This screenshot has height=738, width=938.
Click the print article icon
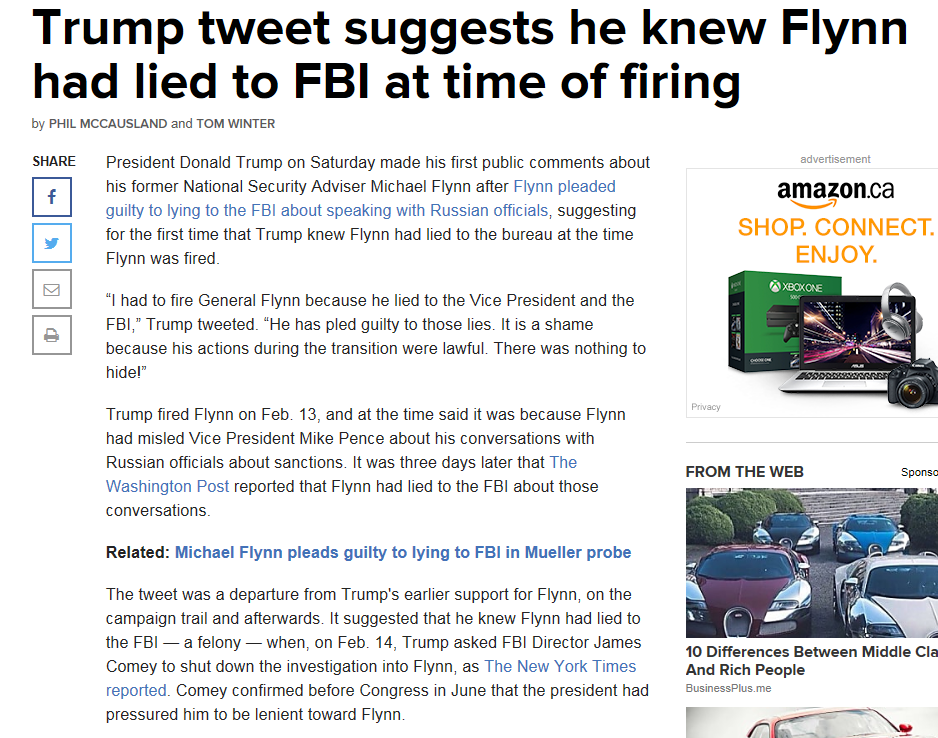52,335
